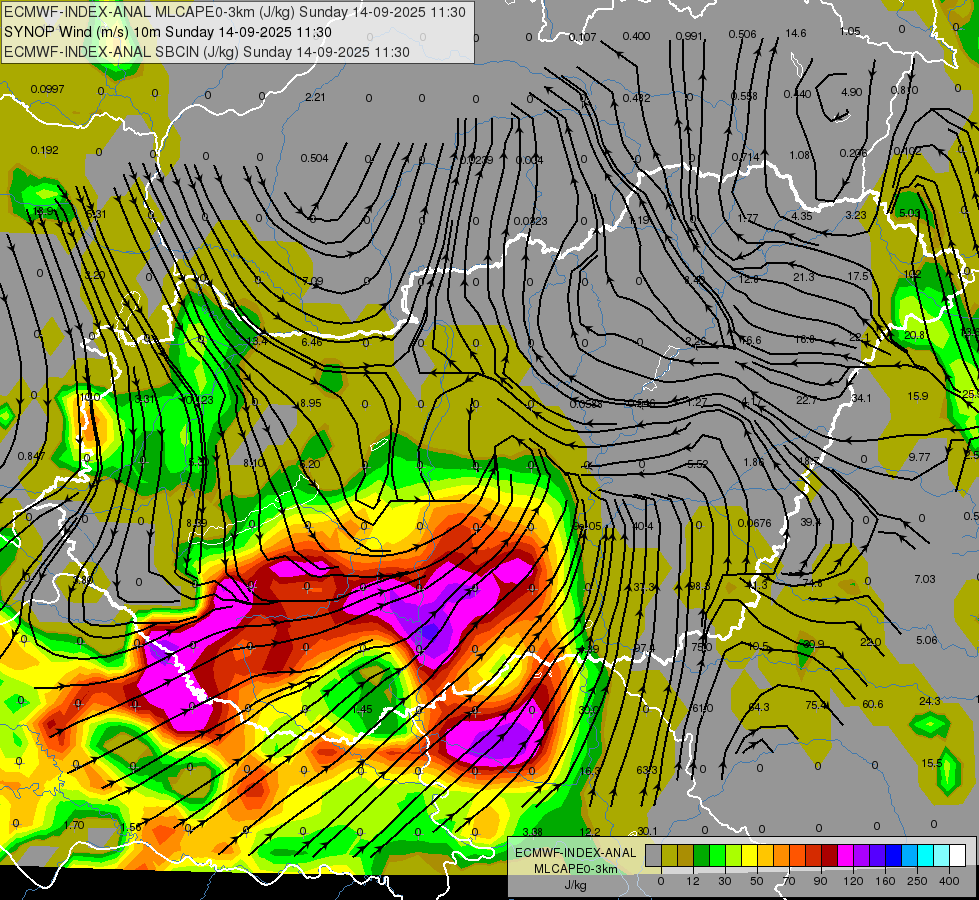Image resolution: width=979 pixels, height=900 pixels.
Task: Click the MLCAPE0-3km title line
Action: pyautogui.click(x=235, y=12)
